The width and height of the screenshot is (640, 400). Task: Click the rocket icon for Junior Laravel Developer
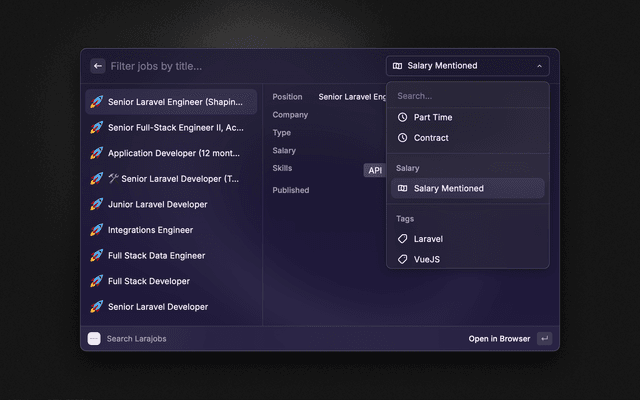coord(97,204)
